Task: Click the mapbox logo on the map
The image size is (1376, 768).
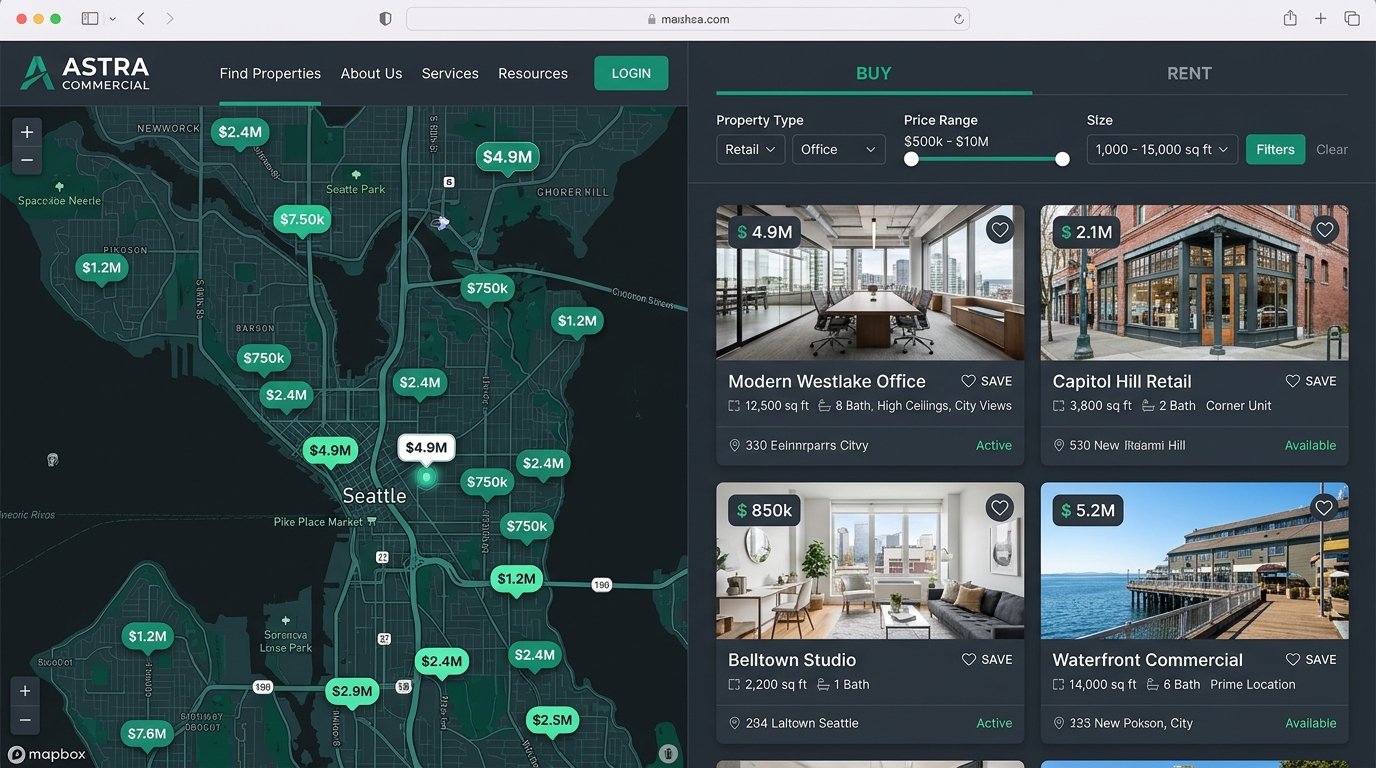Action: tap(47, 755)
